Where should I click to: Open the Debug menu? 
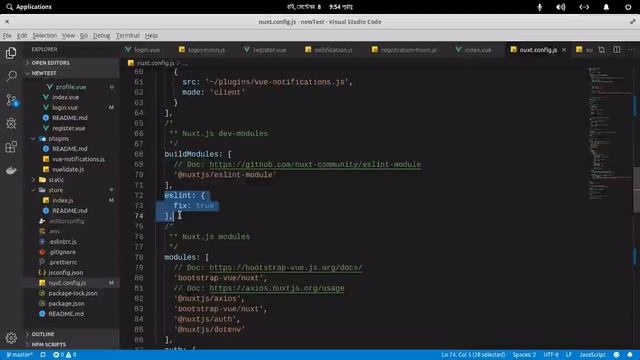coord(101,36)
